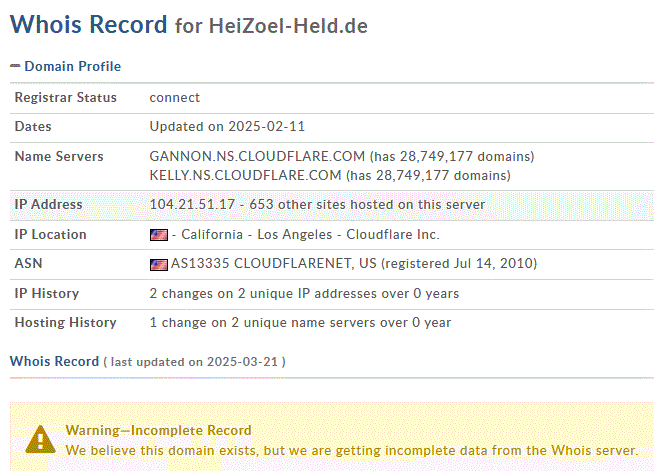
Task: Click the US flag in IP Location row
Action: click(159, 235)
